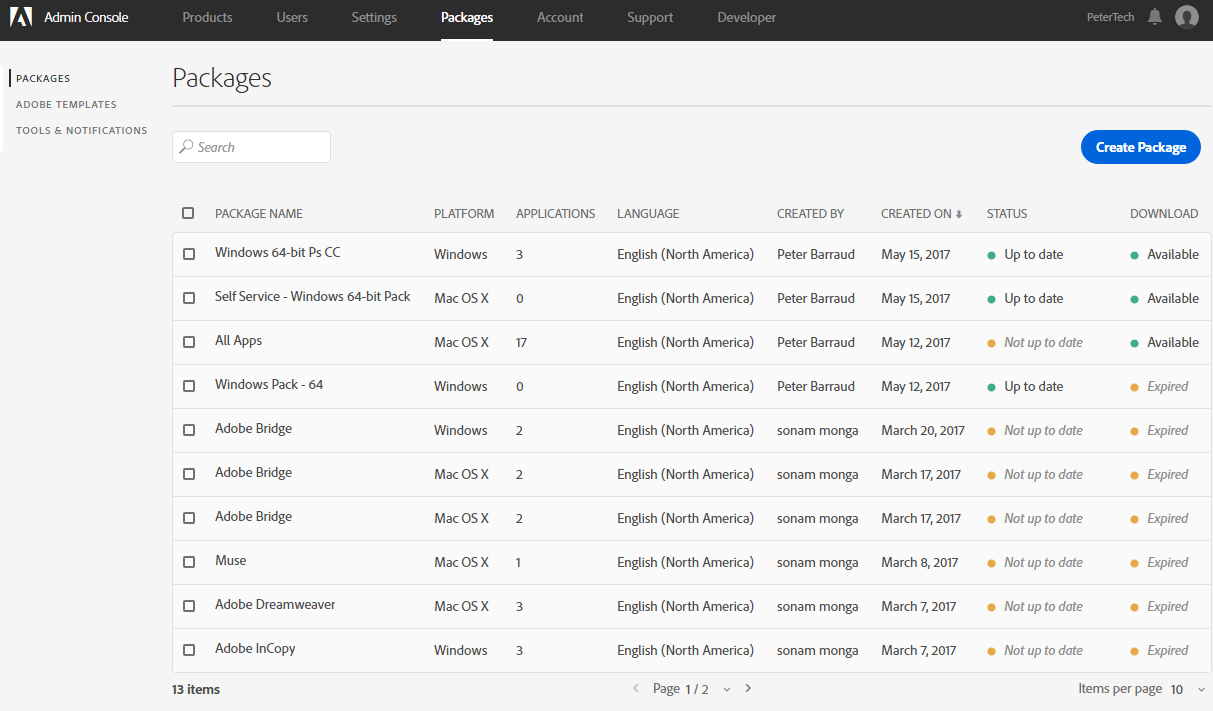Image resolution: width=1213 pixels, height=711 pixels.
Task: Click the search magnifier icon
Action: point(186,147)
